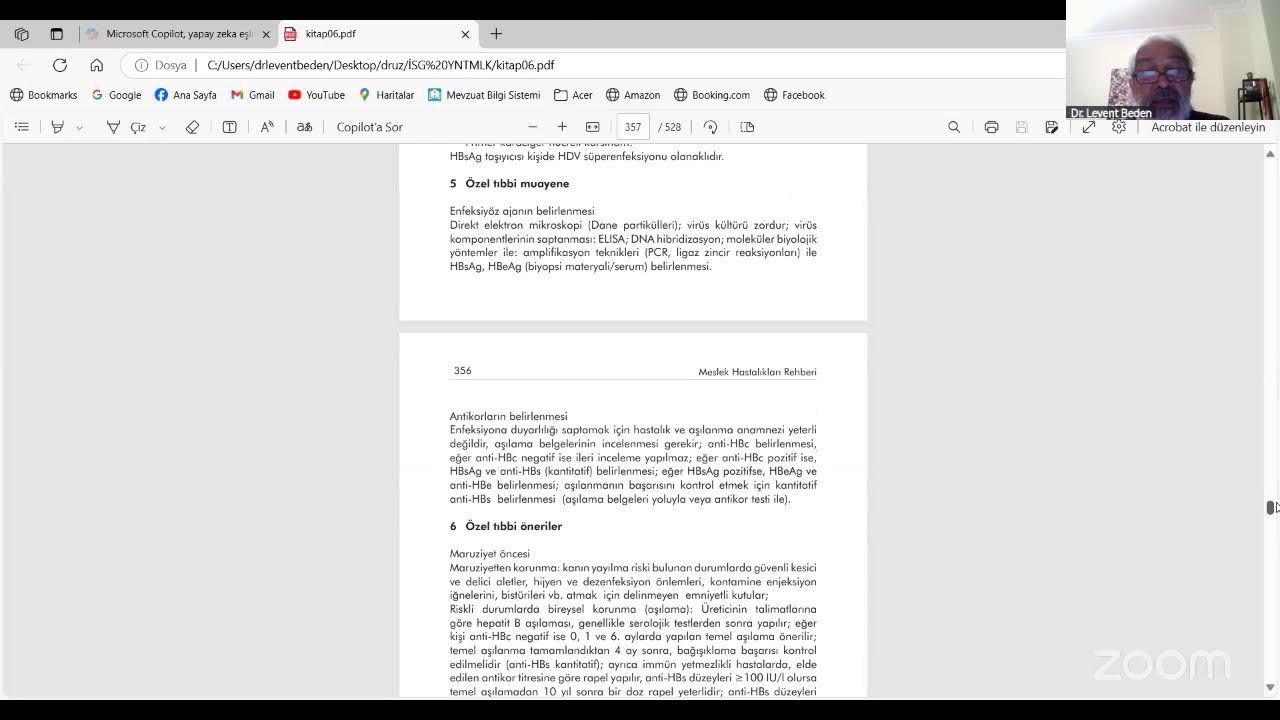Open the Ana Sayfa Facebook bookmark
This screenshot has width=1280, height=720.
(185, 95)
